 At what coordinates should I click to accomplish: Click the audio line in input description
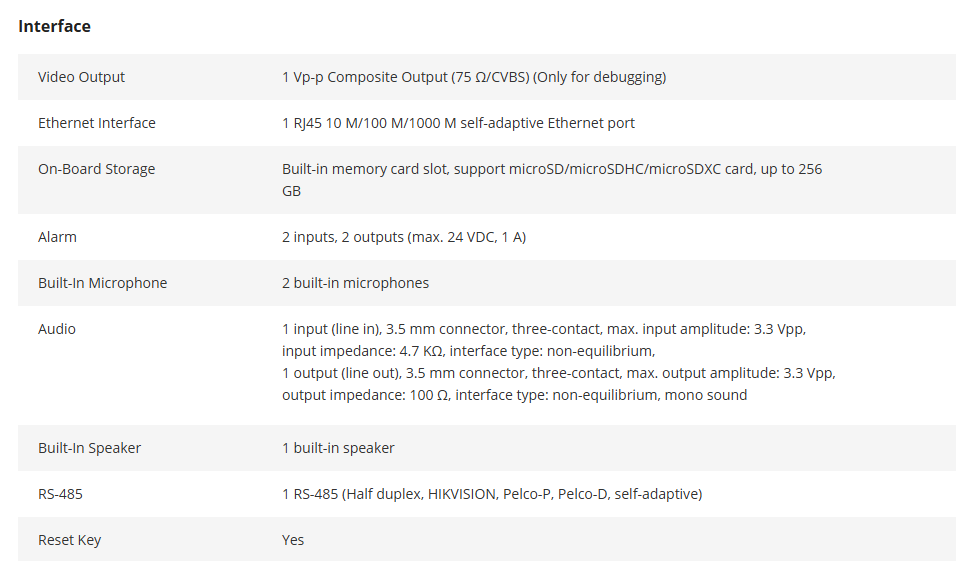point(544,340)
